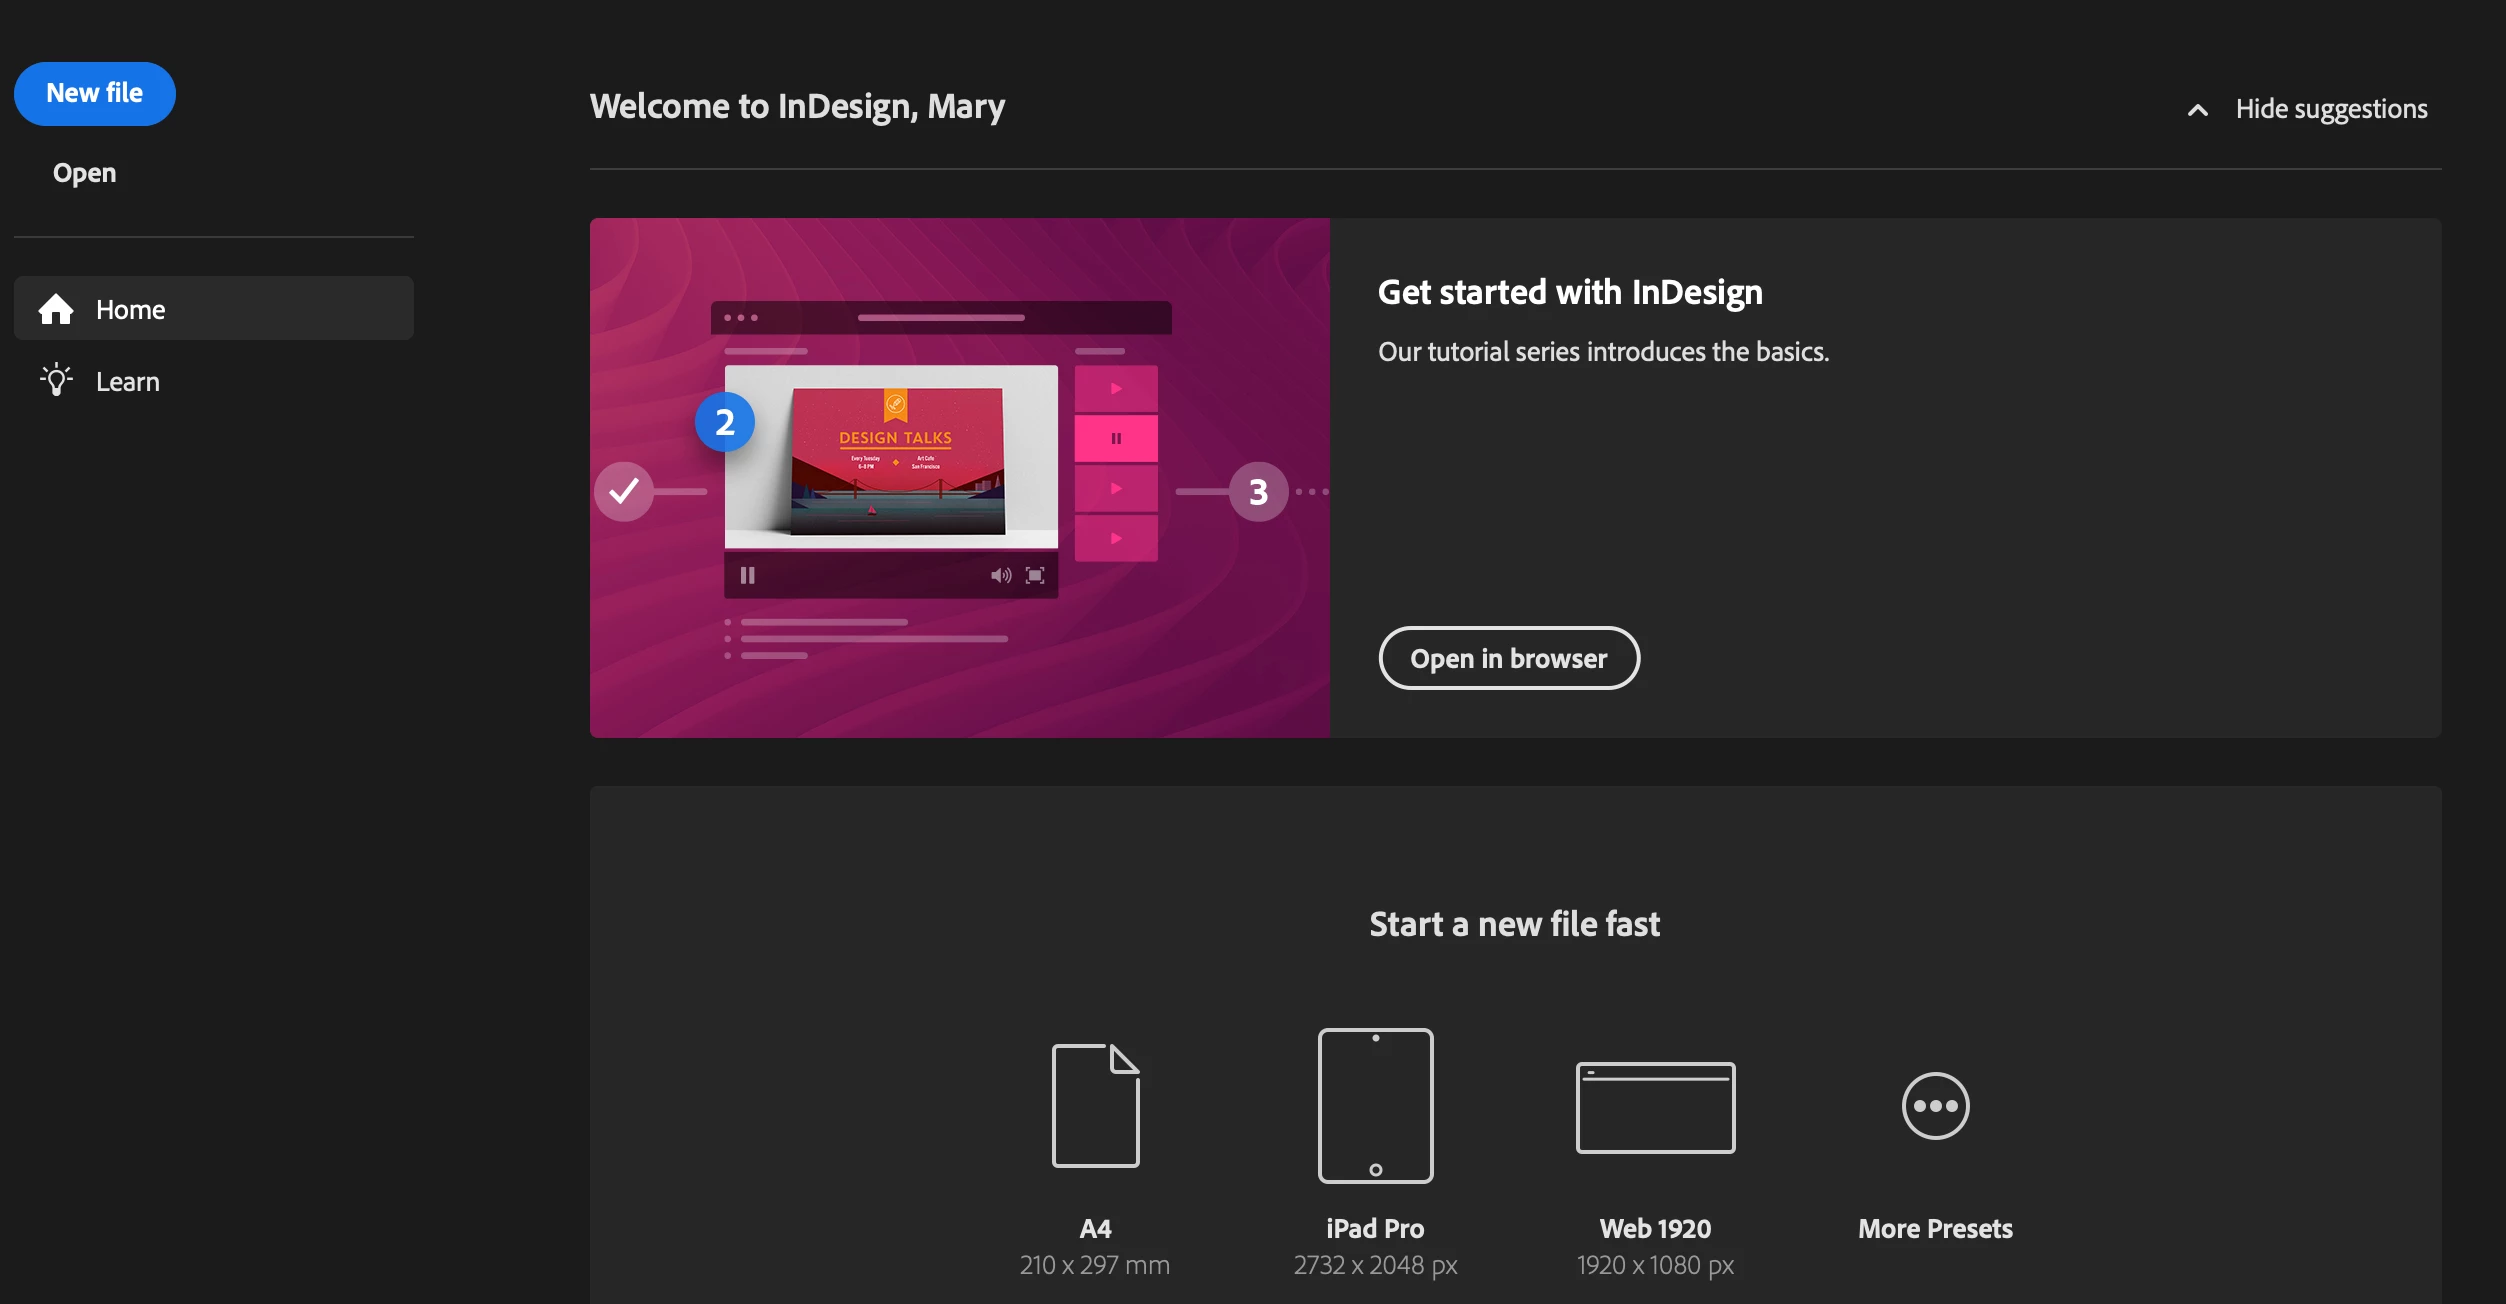This screenshot has width=2506, height=1304.
Task: Click the Learn lightbulb icon
Action: pyautogui.click(x=56, y=381)
